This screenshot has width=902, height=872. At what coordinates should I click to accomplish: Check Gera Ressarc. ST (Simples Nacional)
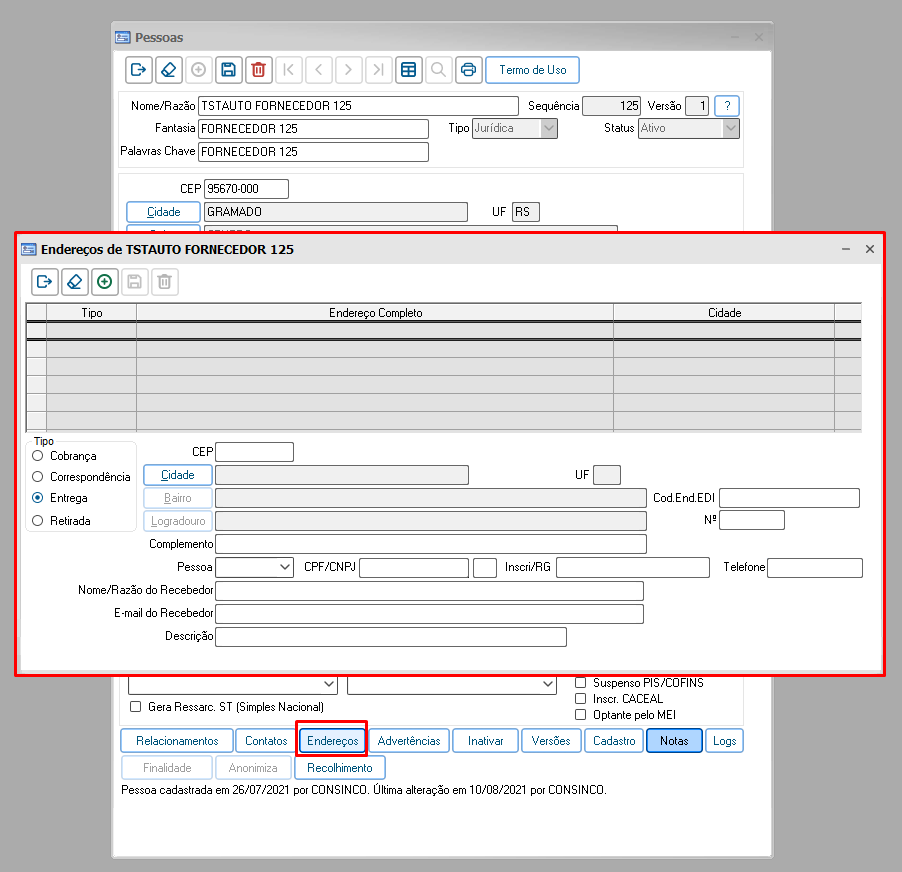[136, 707]
